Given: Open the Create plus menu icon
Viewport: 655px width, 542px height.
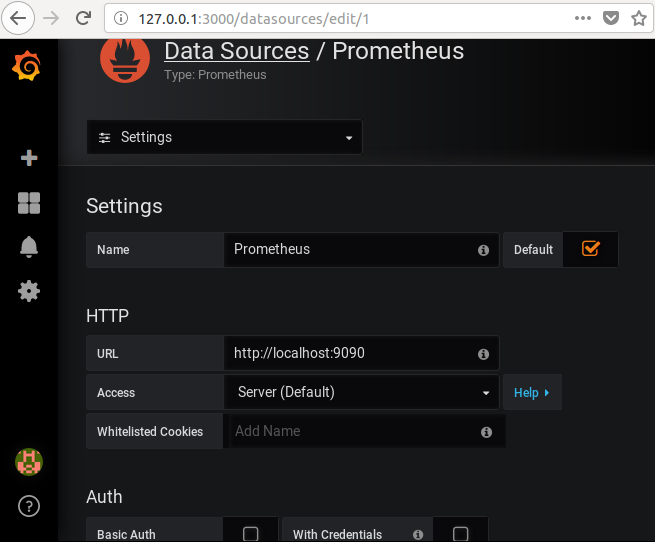Looking at the screenshot, I should pyautogui.click(x=29, y=158).
